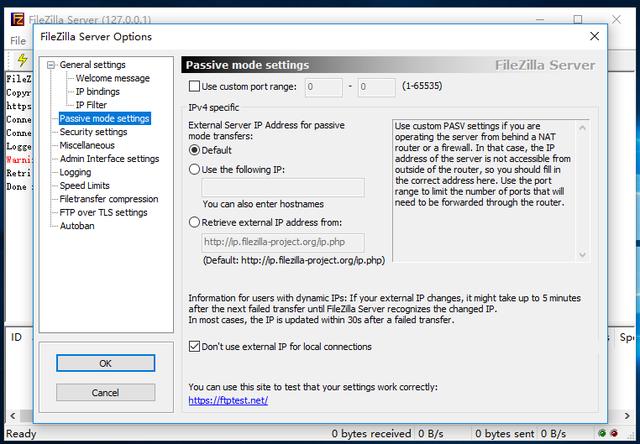Select the Use the following IP radio button
Screen dimensions: 640x444
(194, 169)
